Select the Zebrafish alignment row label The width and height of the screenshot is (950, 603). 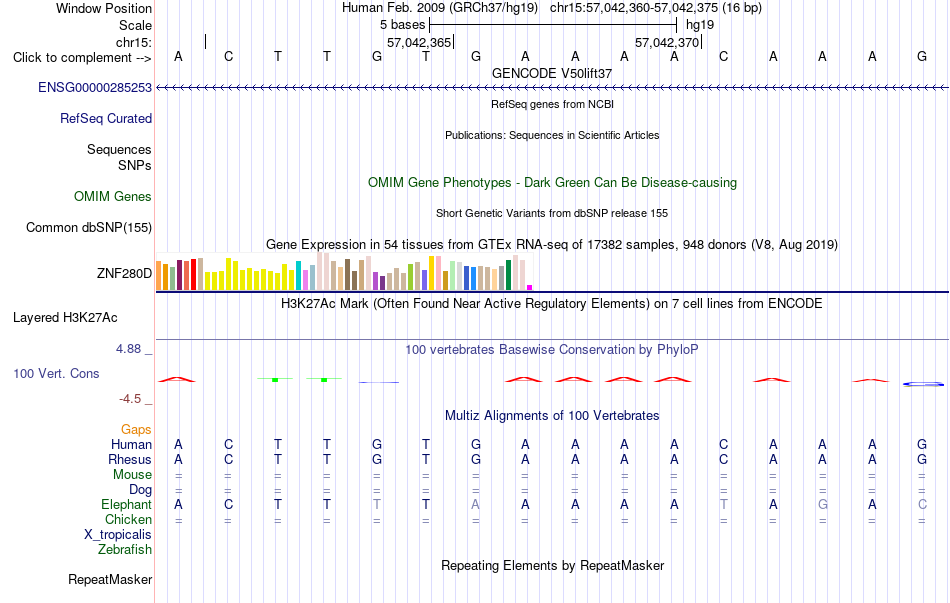coord(125,550)
